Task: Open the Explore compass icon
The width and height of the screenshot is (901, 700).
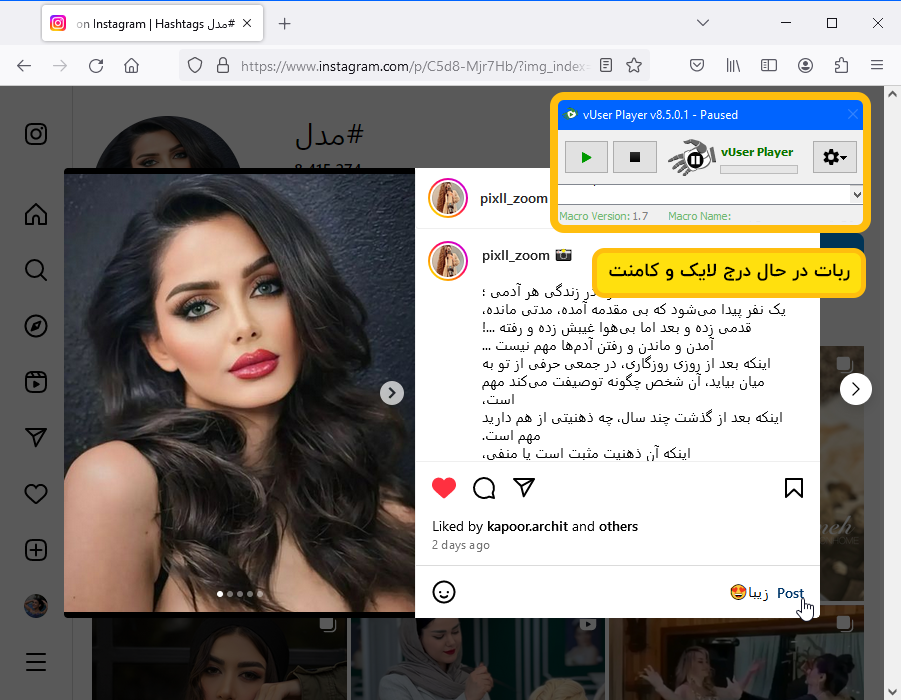Action: pyautogui.click(x=36, y=326)
